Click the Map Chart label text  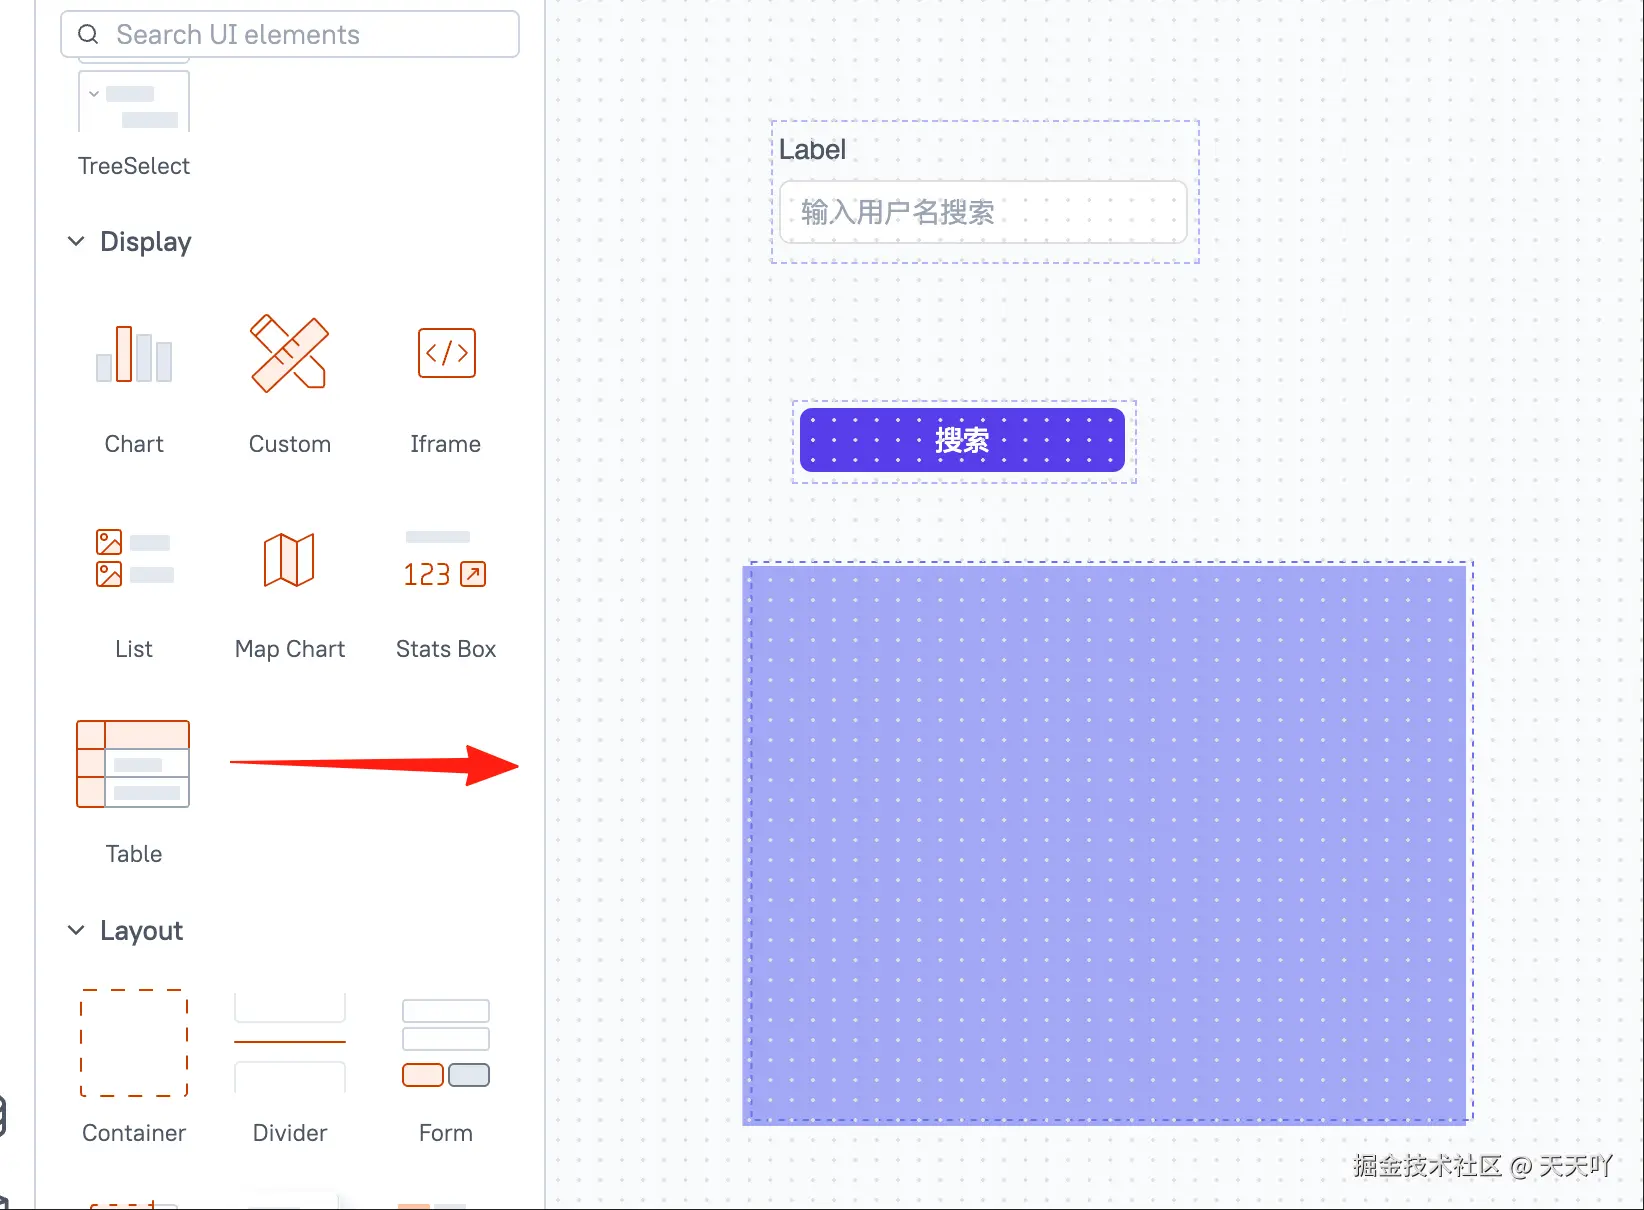click(290, 649)
